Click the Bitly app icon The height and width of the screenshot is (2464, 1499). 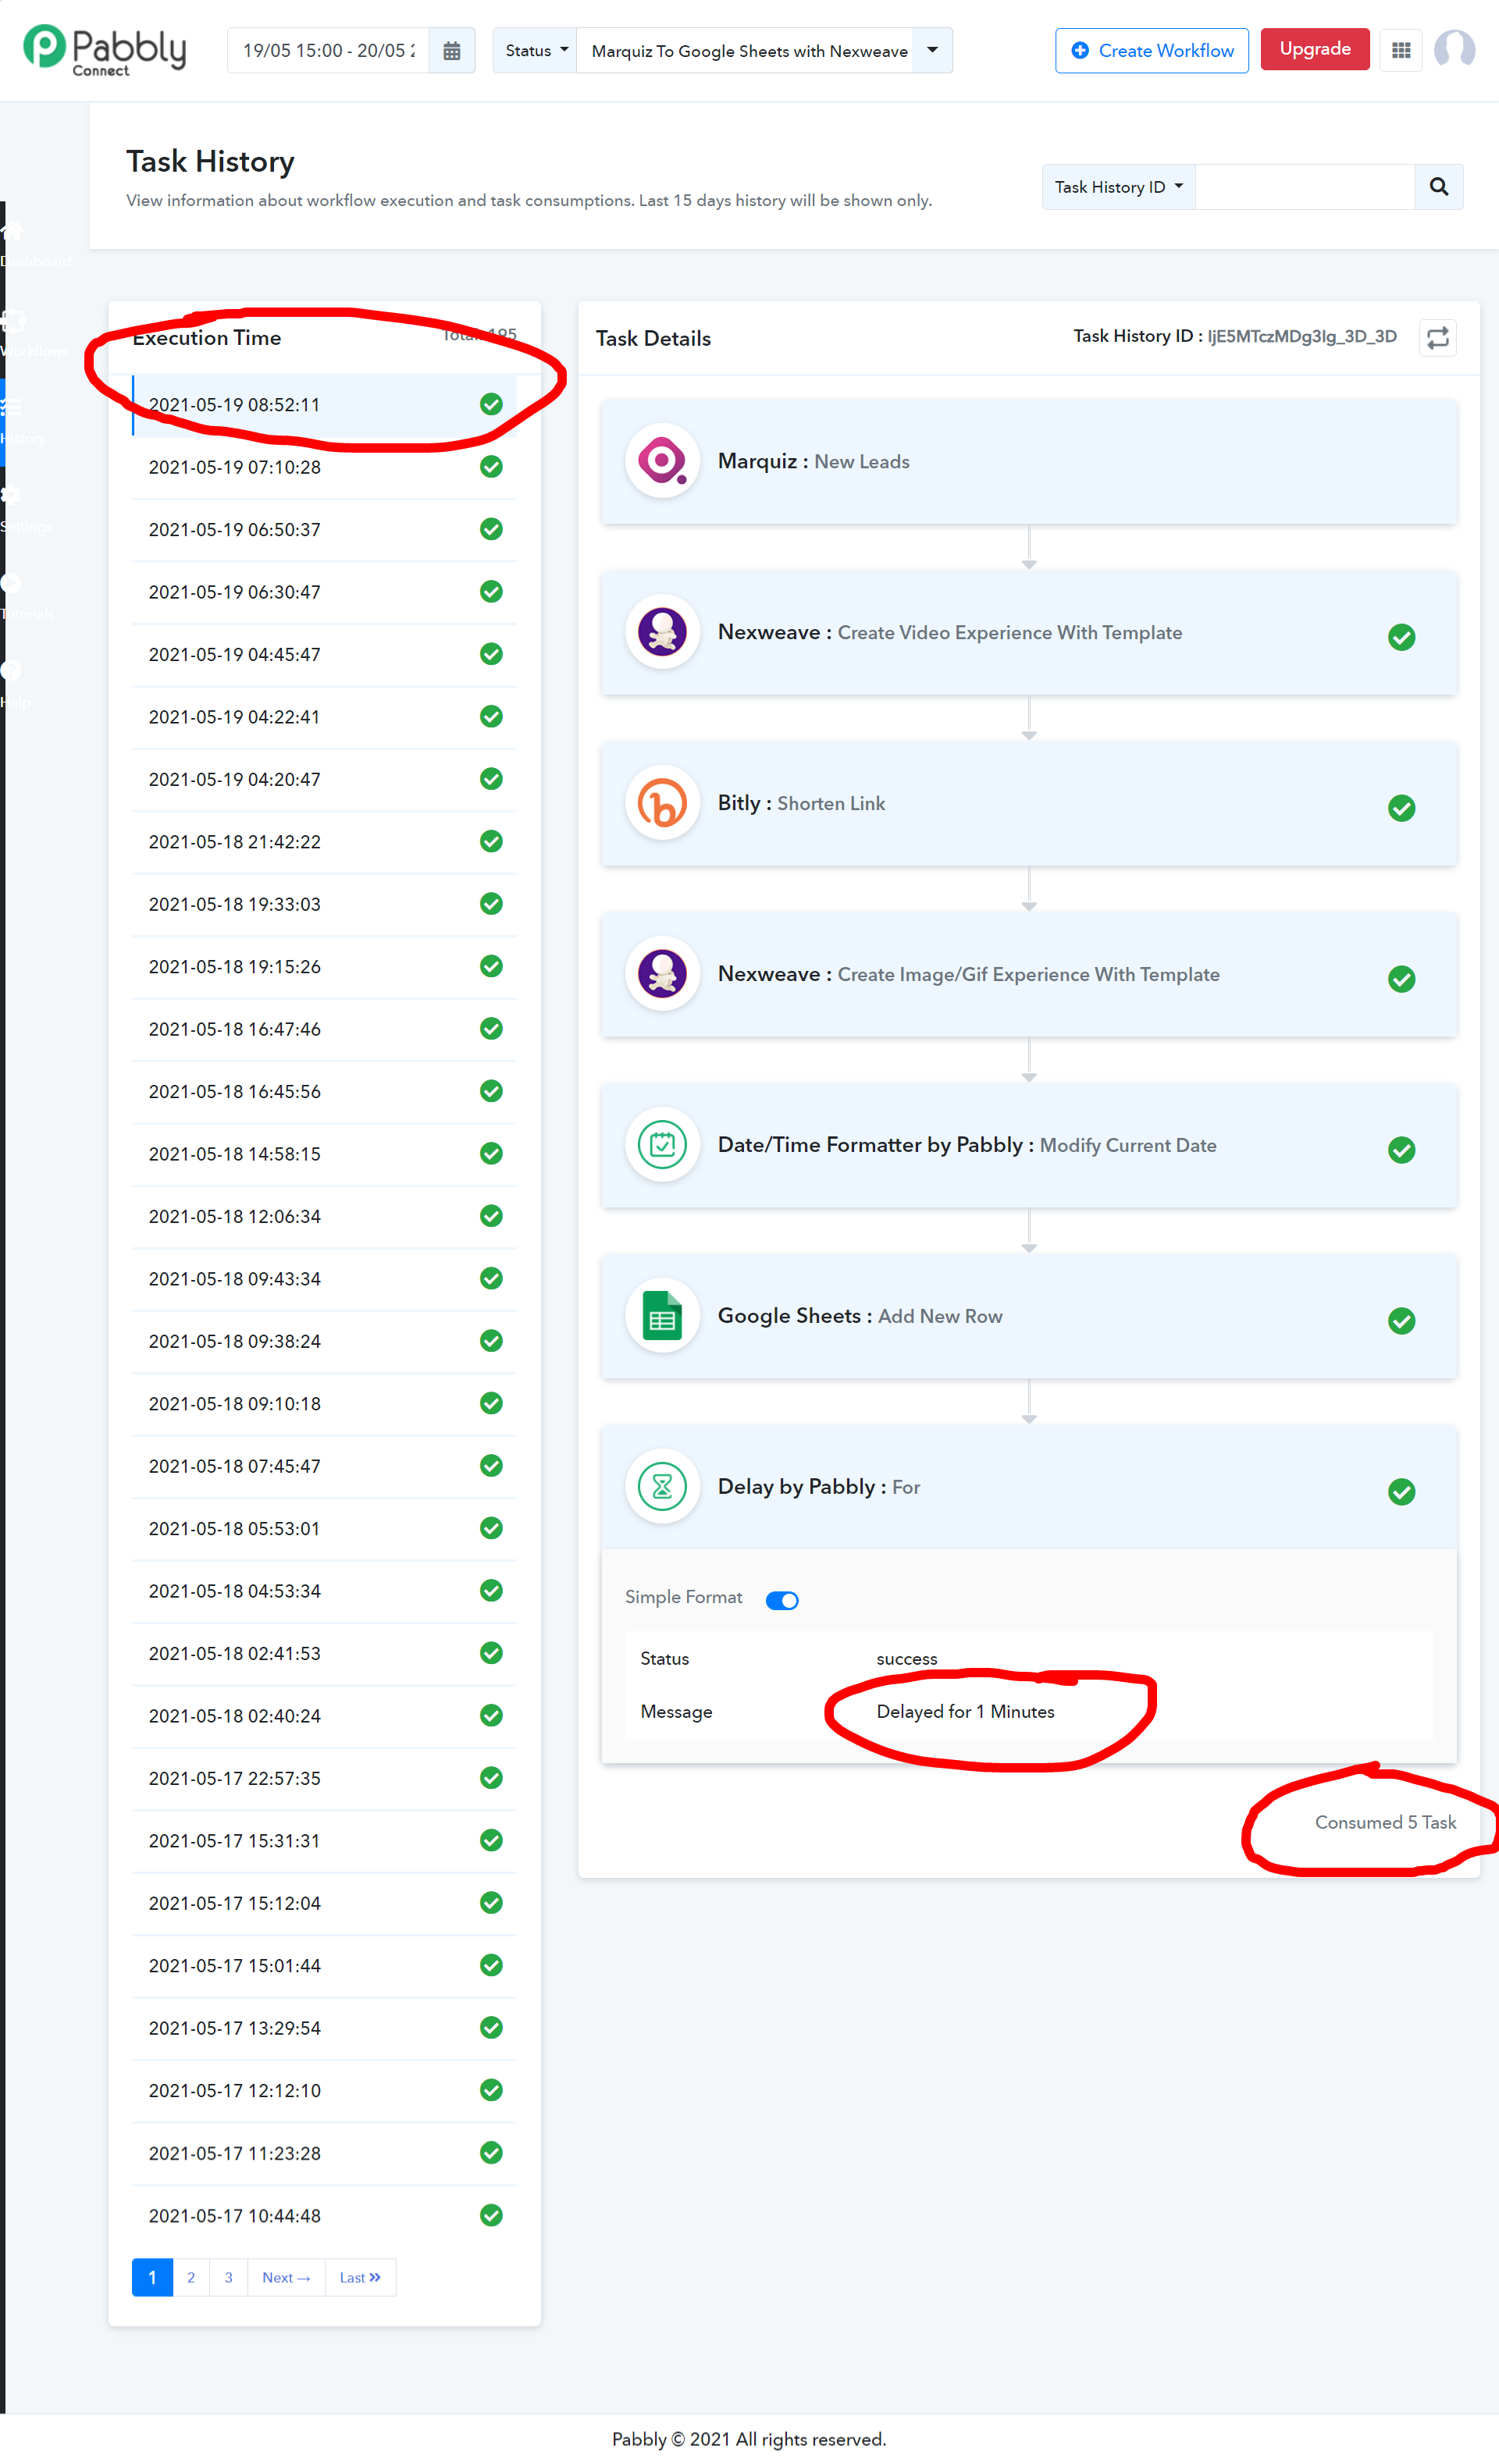click(x=662, y=803)
